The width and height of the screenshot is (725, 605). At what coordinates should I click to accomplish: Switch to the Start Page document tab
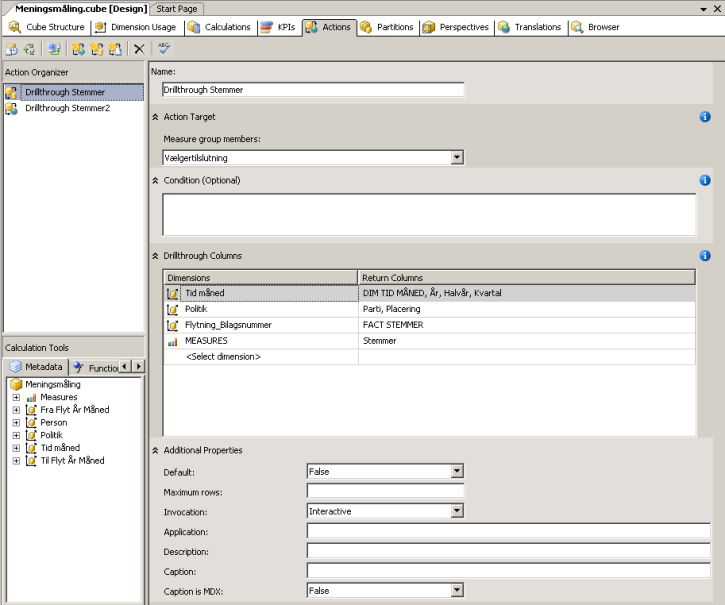177,9
